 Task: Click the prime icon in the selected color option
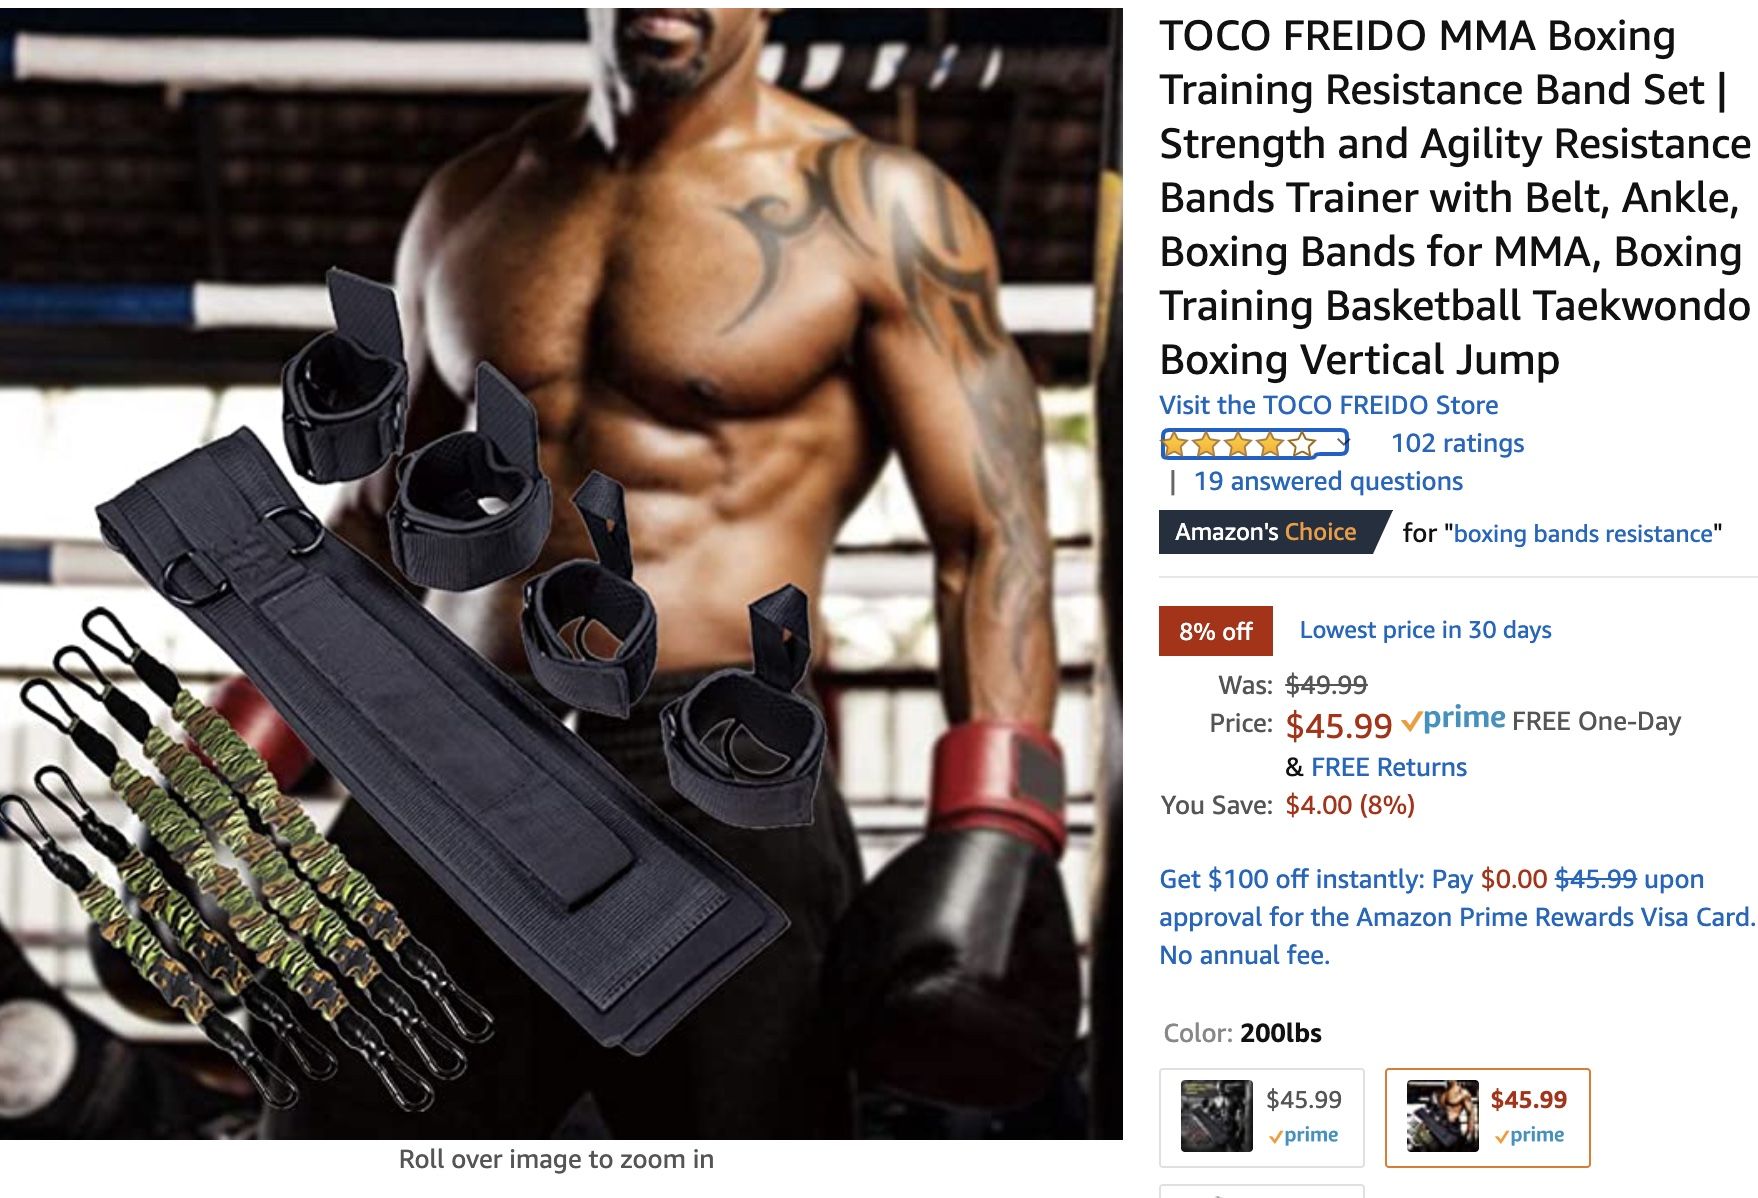point(1529,1135)
